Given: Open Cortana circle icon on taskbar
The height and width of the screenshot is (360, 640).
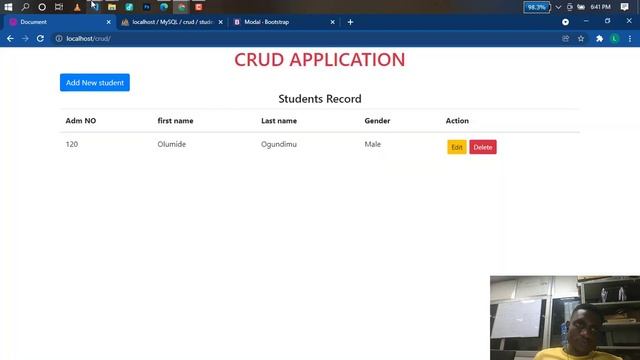Looking at the screenshot, I should click(x=42, y=7).
